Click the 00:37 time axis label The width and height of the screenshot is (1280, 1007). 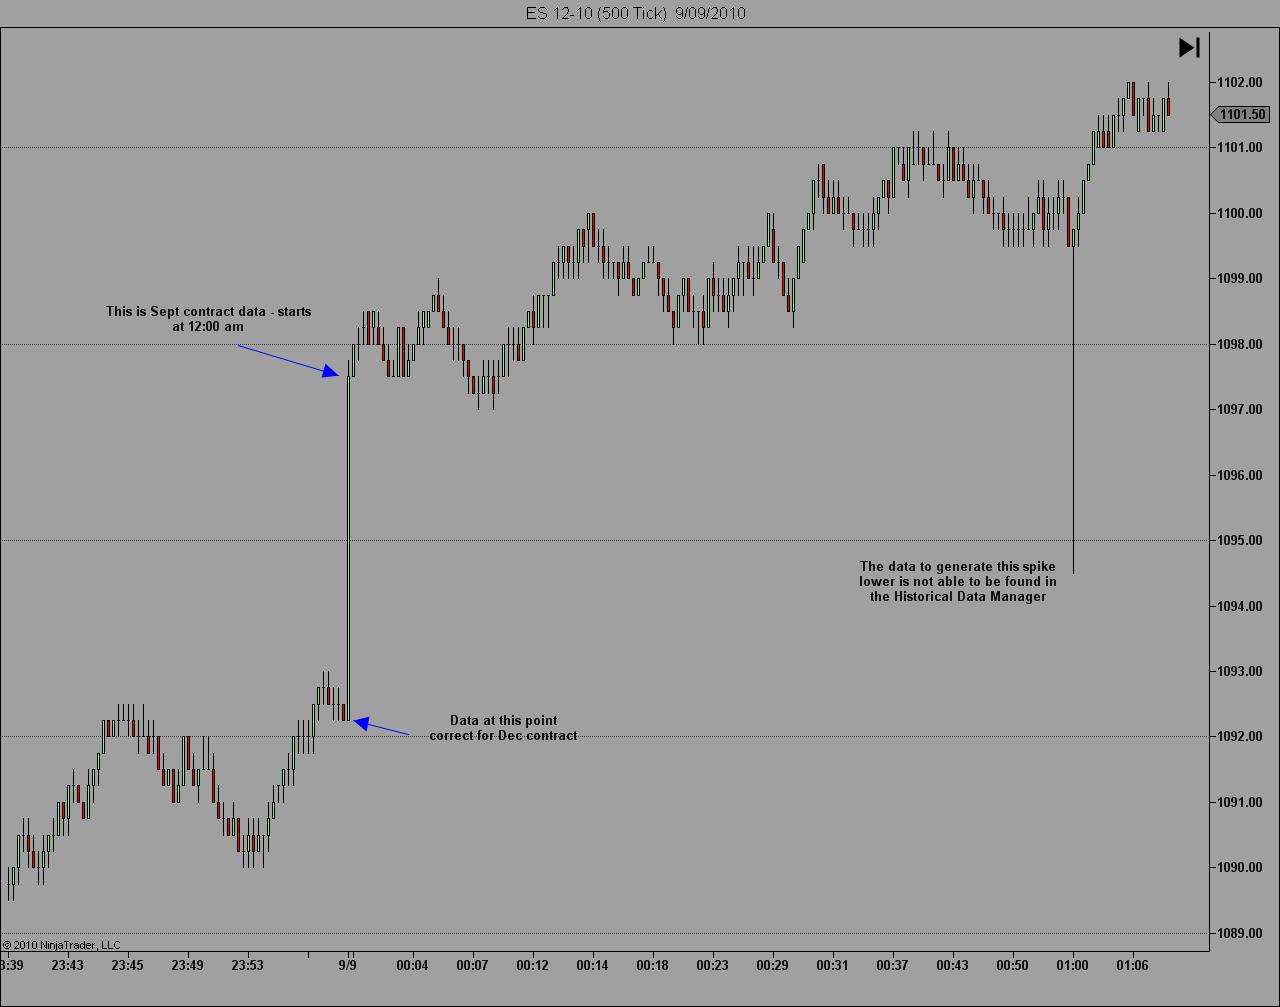click(x=892, y=966)
